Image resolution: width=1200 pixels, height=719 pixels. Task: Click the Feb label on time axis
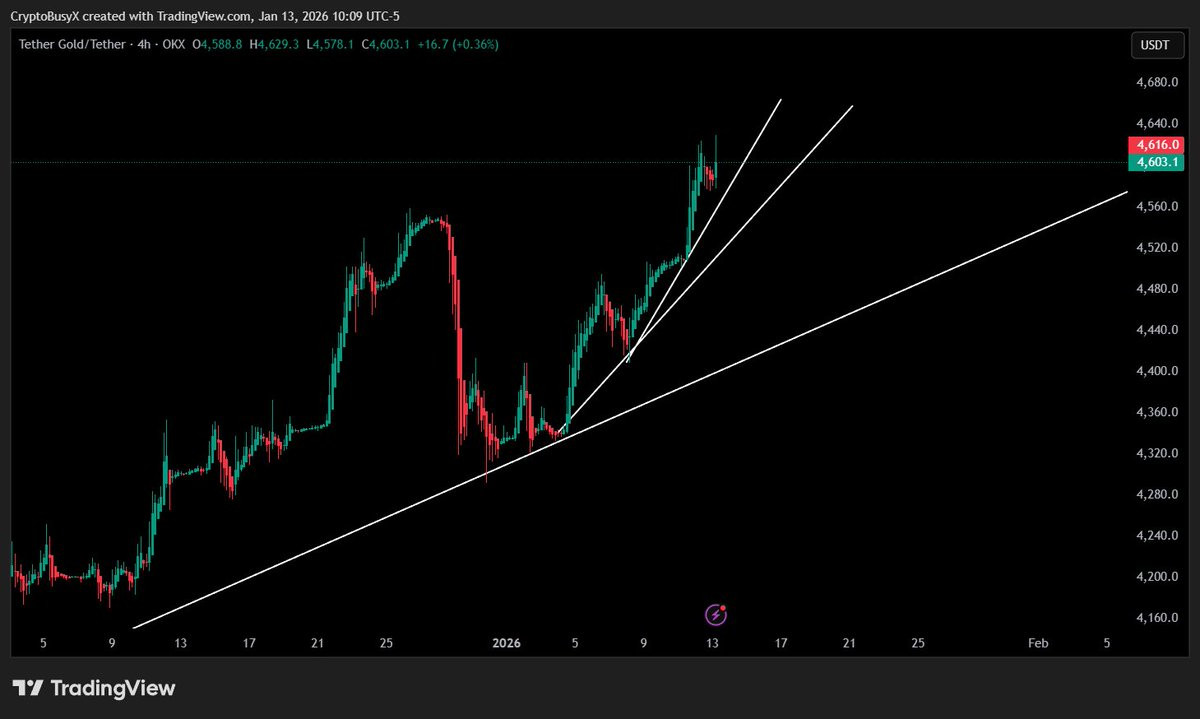click(1039, 643)
